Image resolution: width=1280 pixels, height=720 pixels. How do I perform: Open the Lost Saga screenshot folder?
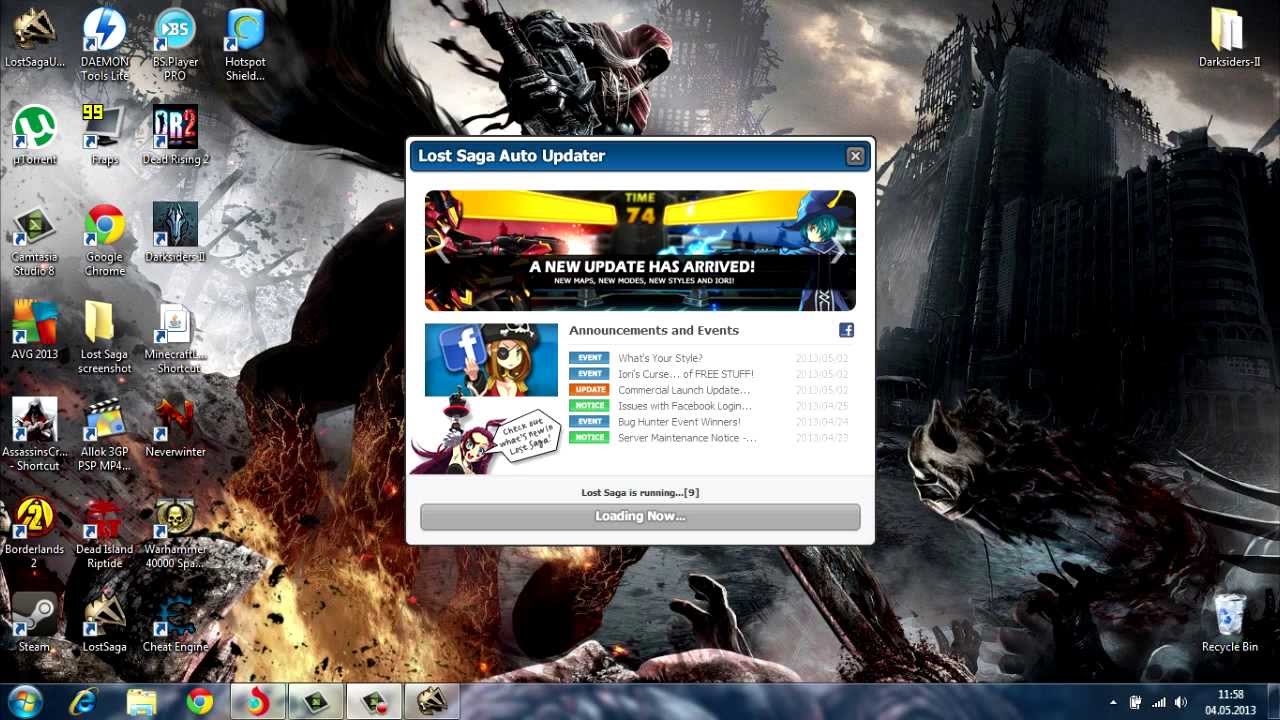(x=104, y=337)
